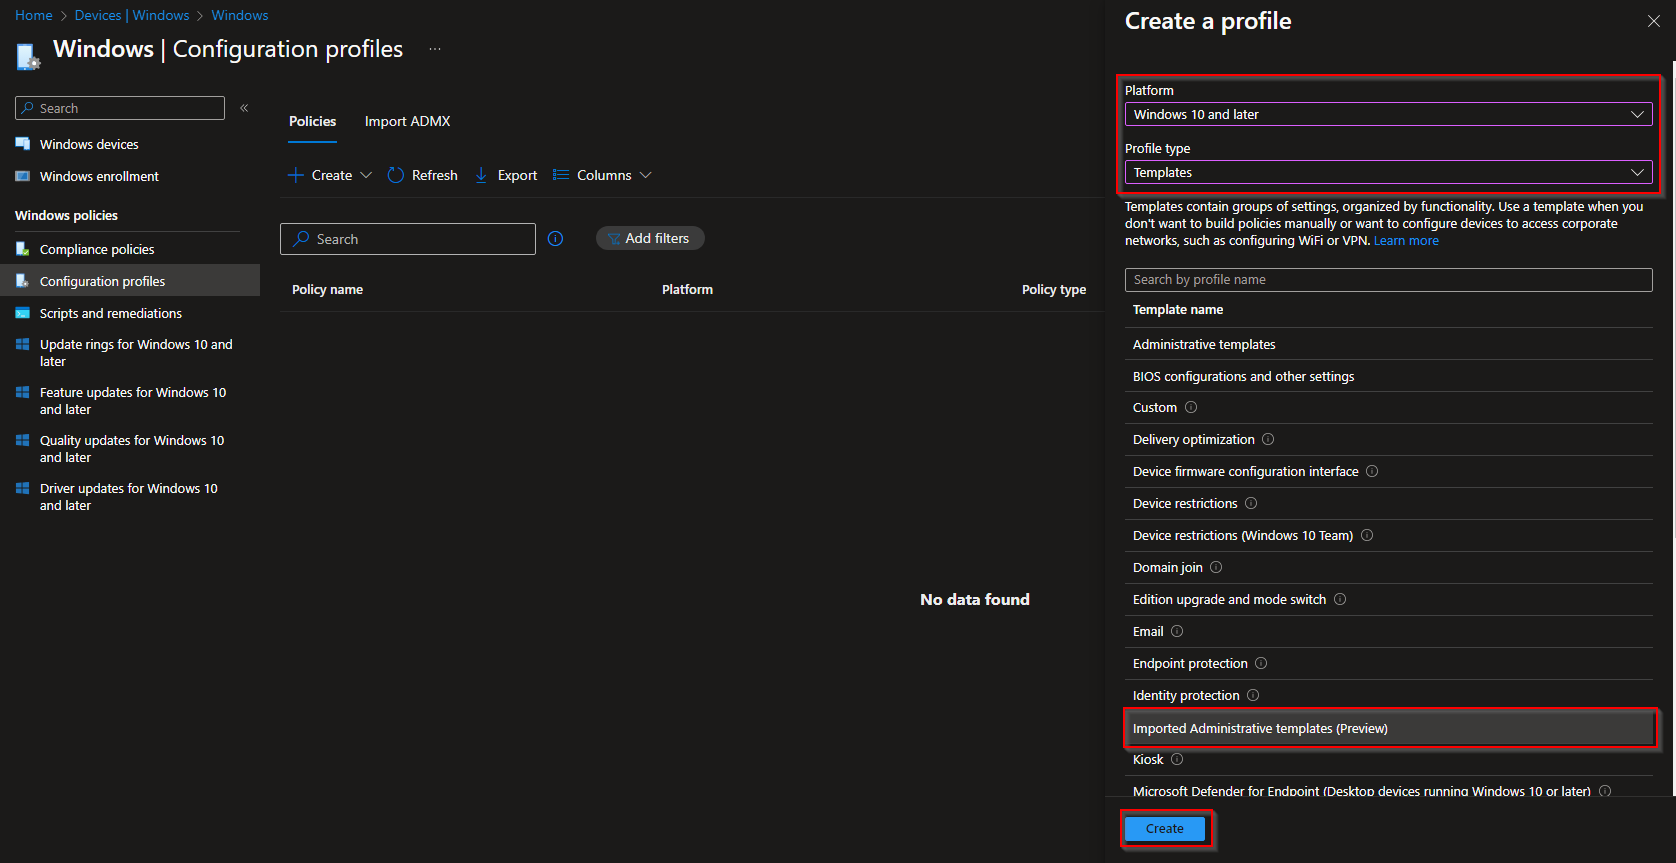Sort by Template name column header

1178,309
